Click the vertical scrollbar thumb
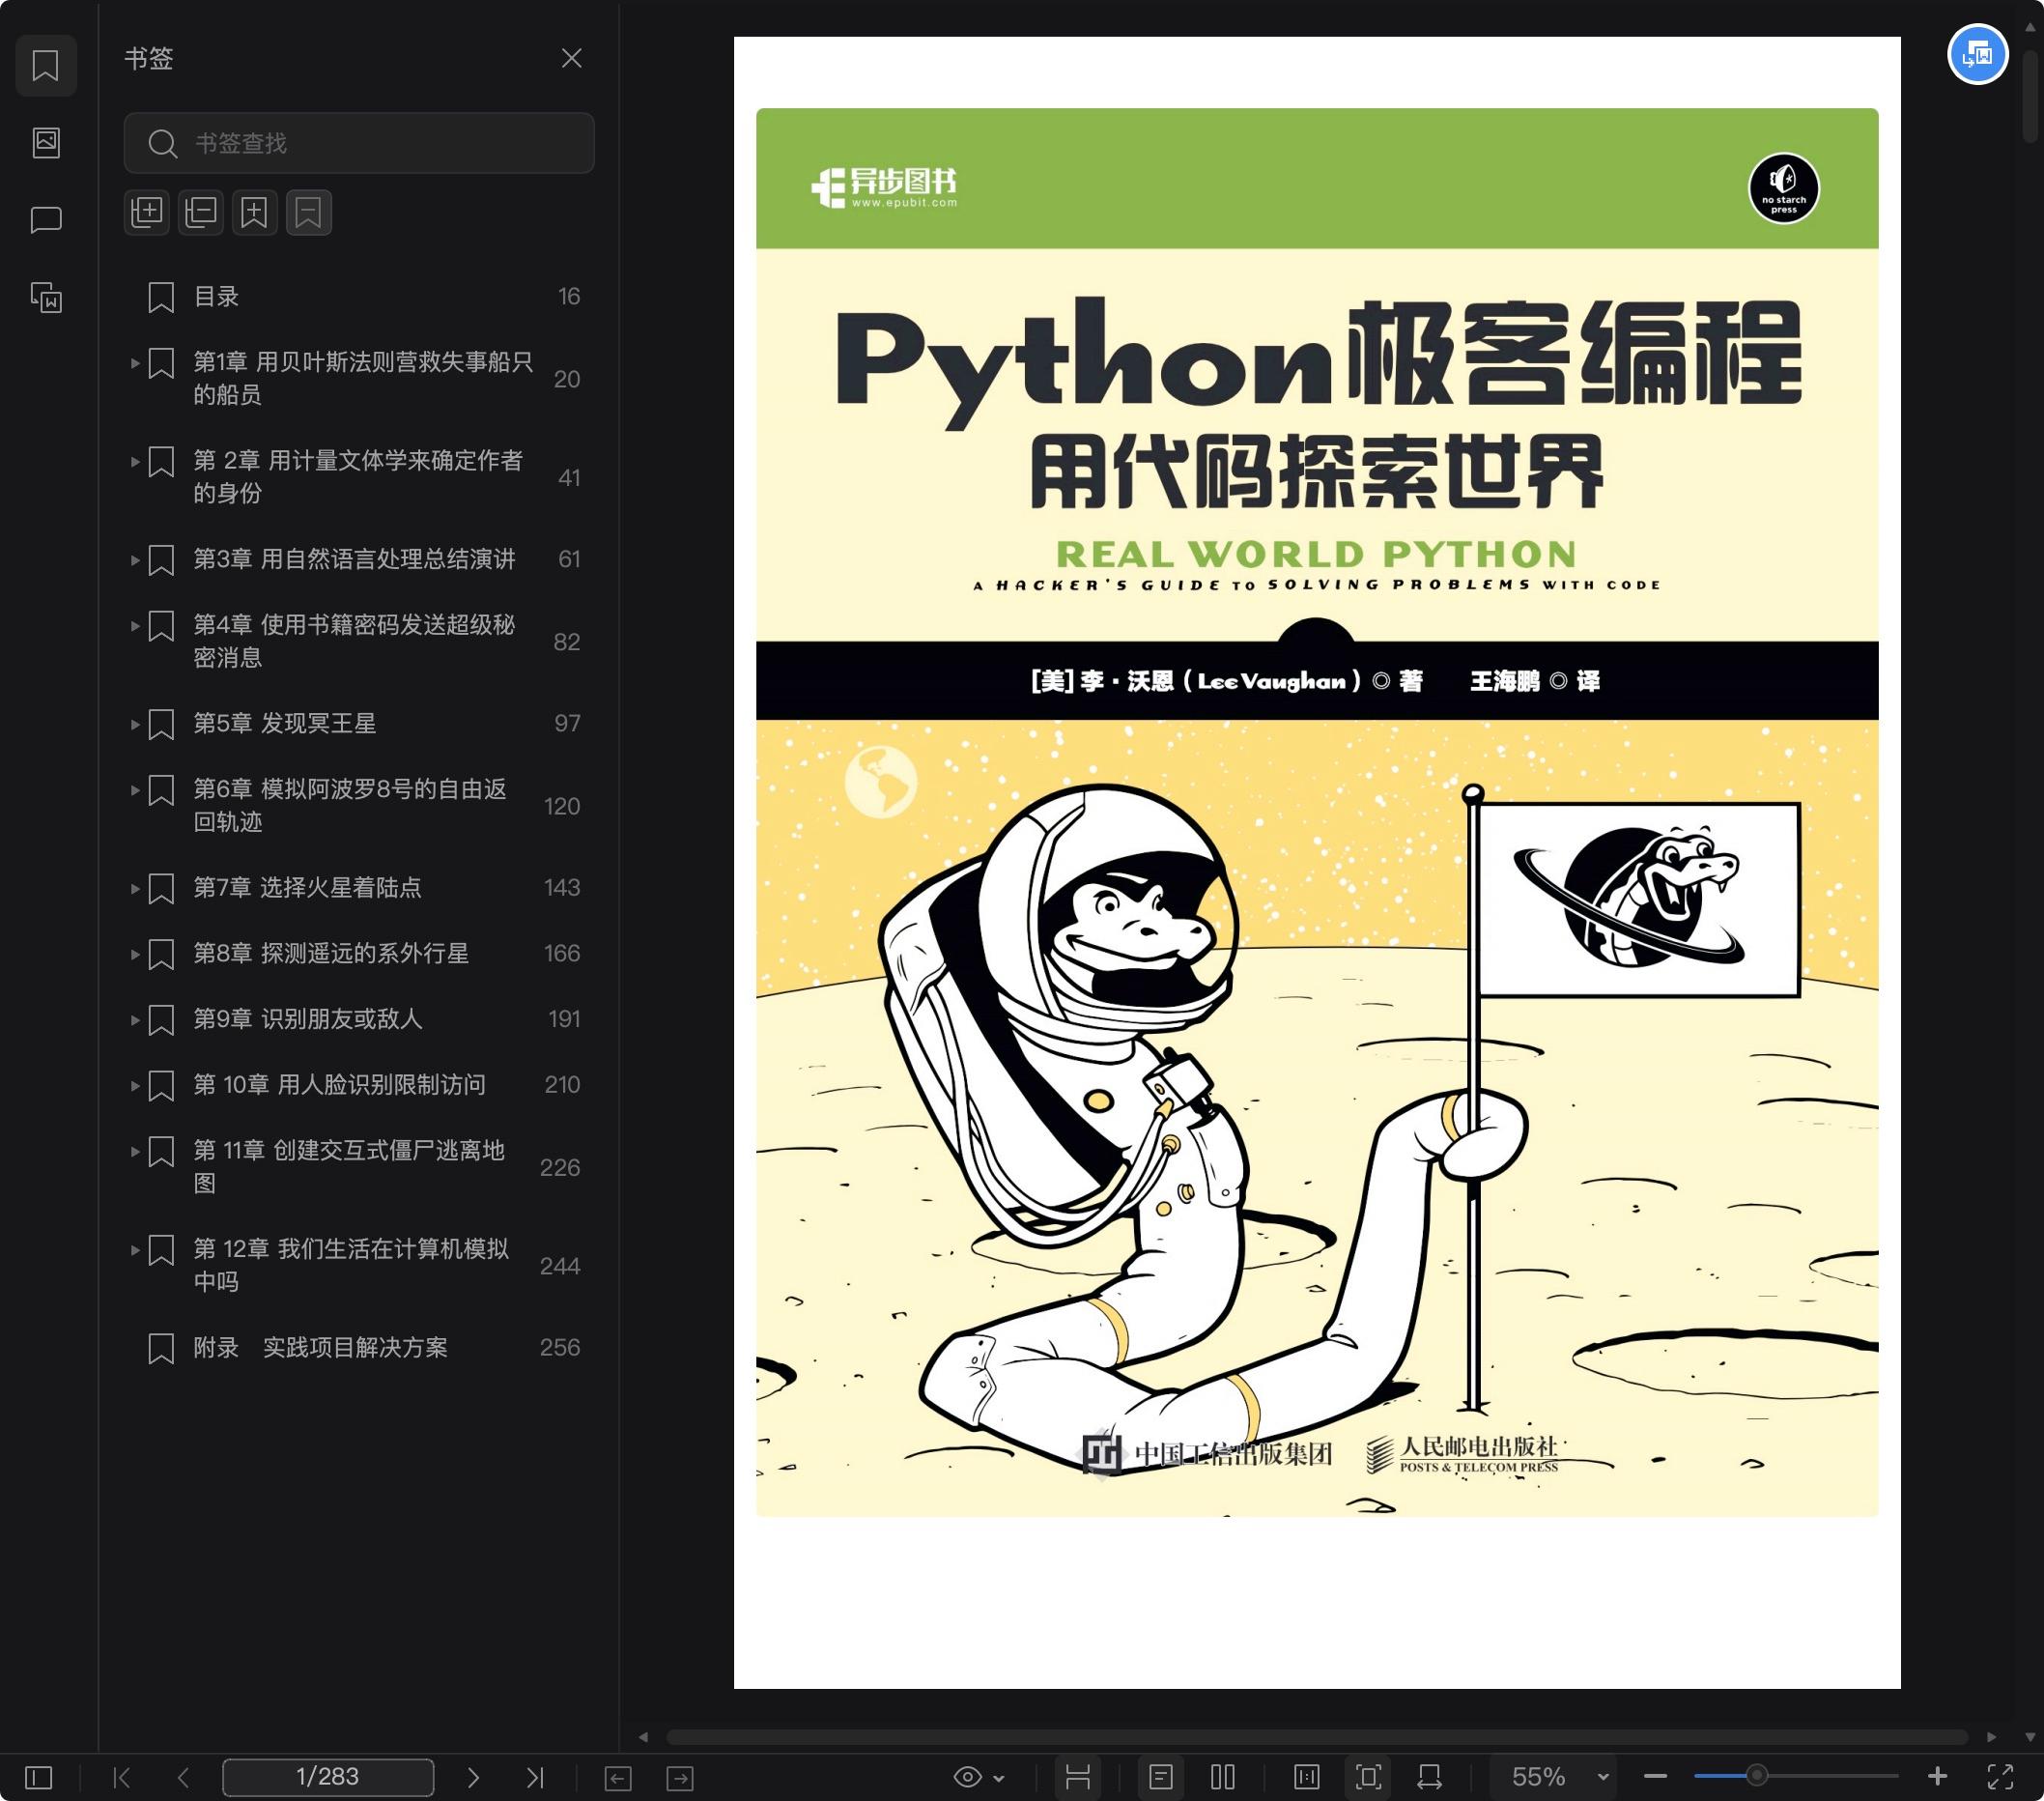The image size is (2044, 1801). pos(2030,97)
